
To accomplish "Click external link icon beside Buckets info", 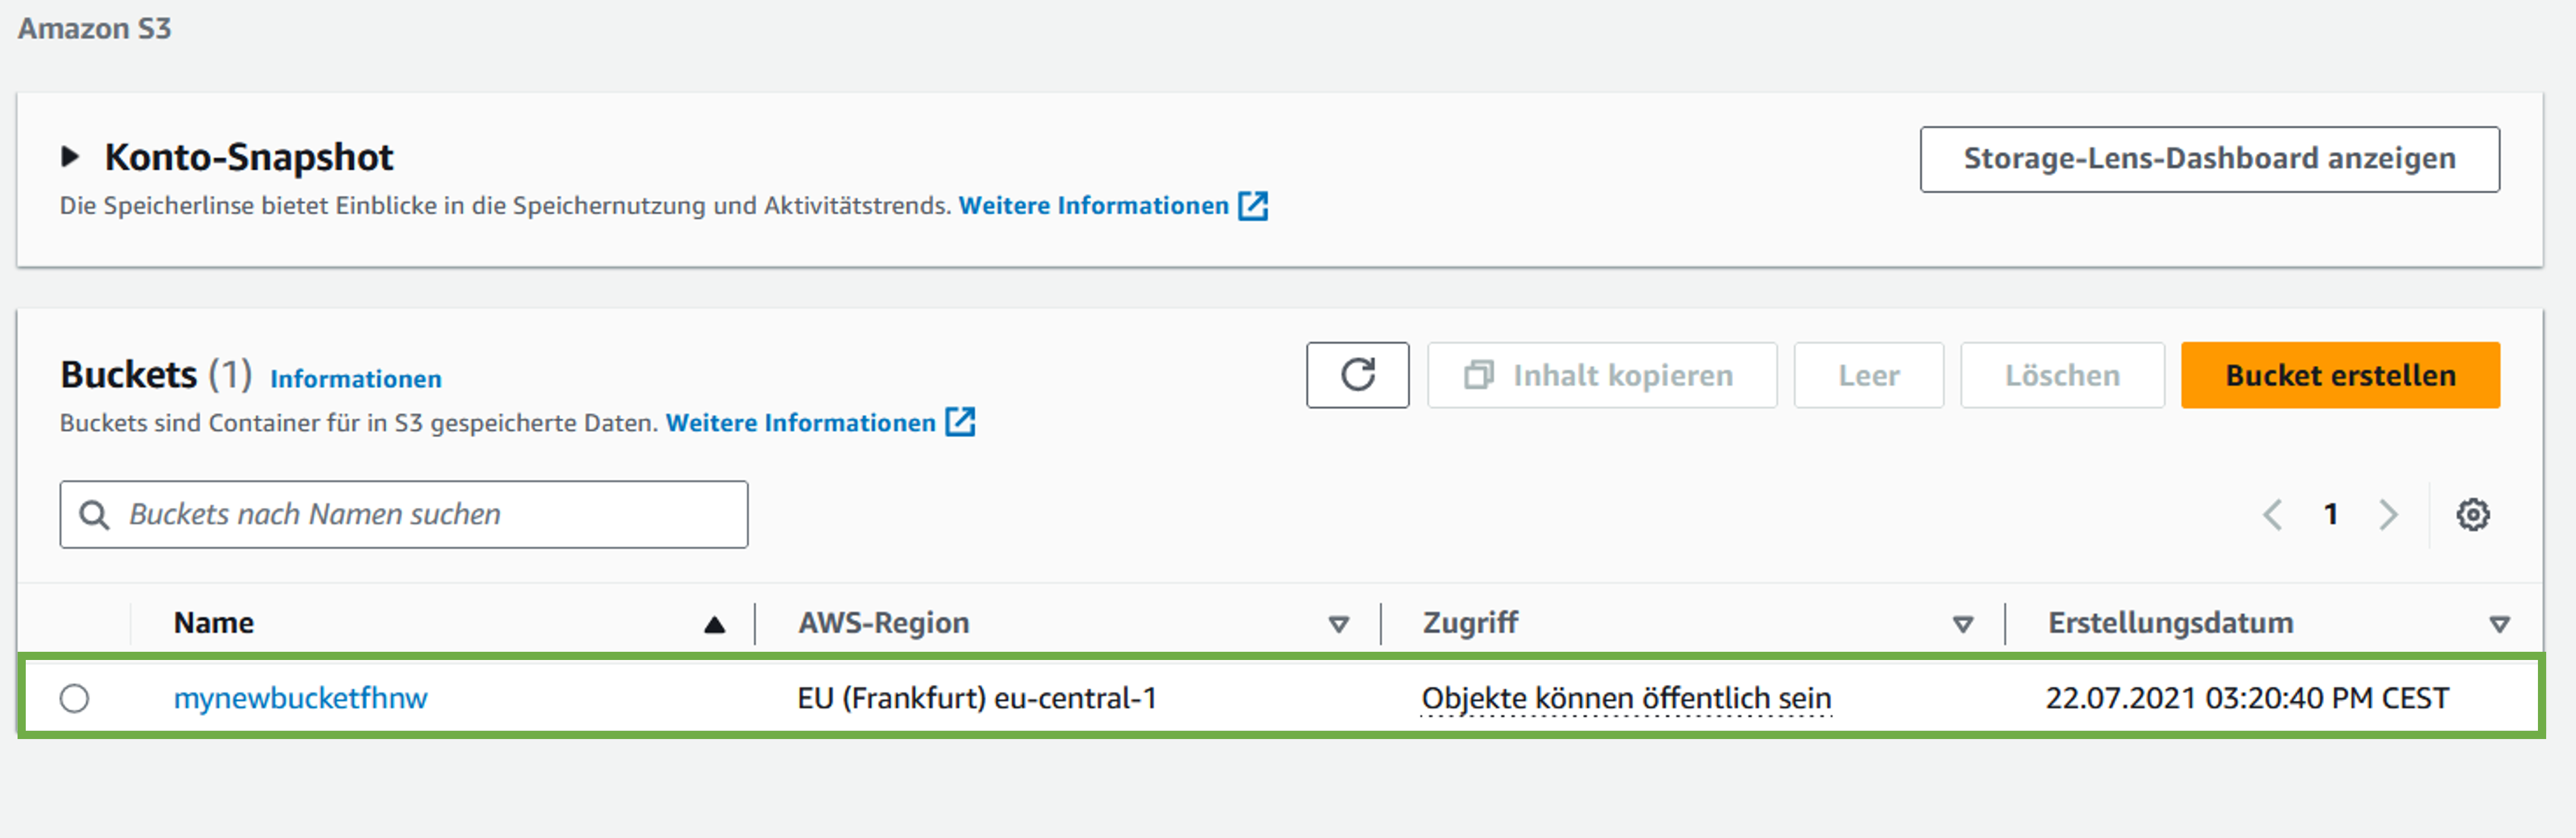I will 960,423.
